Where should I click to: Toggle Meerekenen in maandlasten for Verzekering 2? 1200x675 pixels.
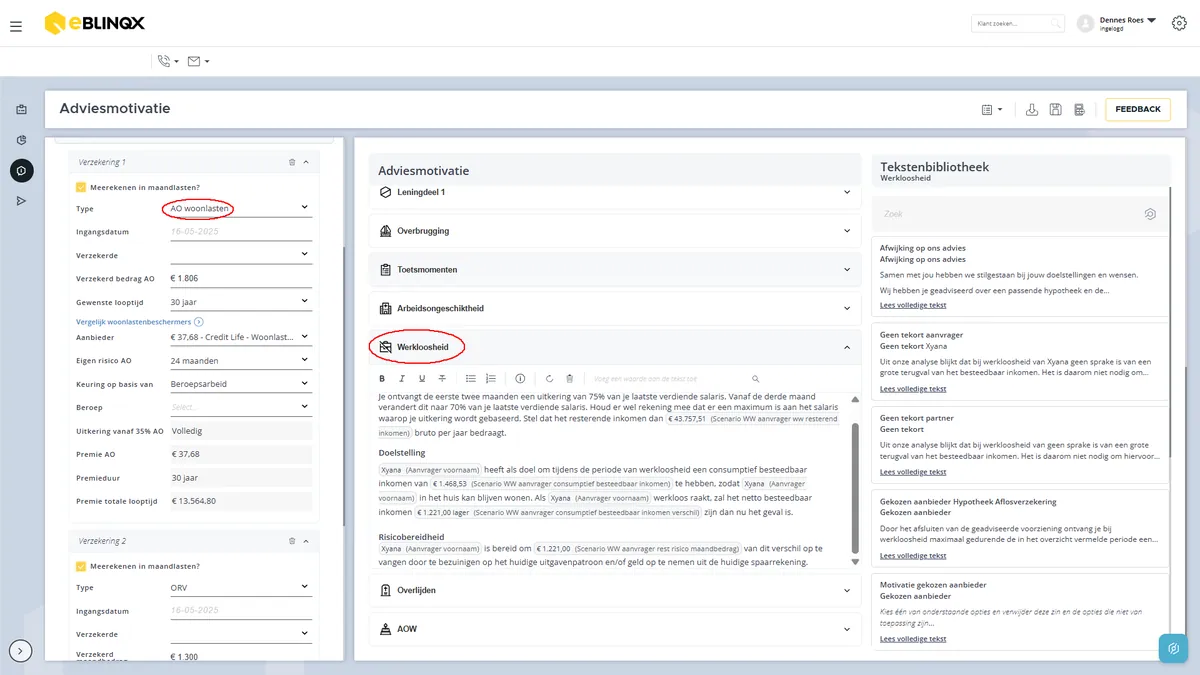[x=81, y=567]
